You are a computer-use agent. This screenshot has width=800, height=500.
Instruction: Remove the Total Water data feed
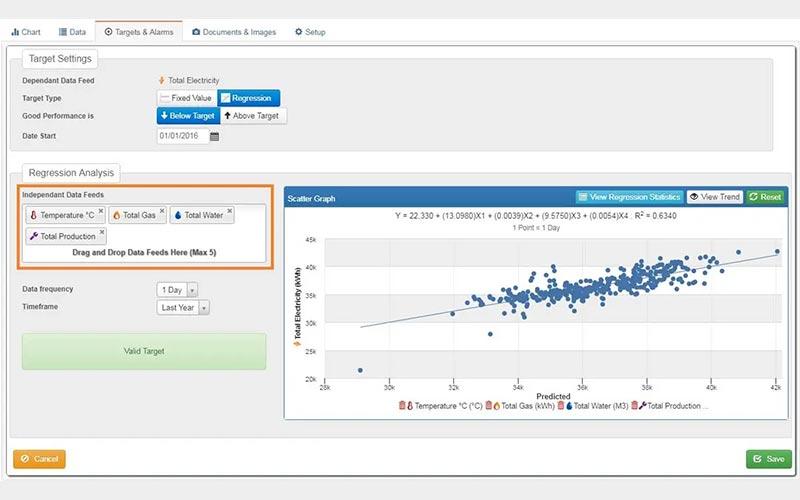pyautogui.click(x=230, y=211)
